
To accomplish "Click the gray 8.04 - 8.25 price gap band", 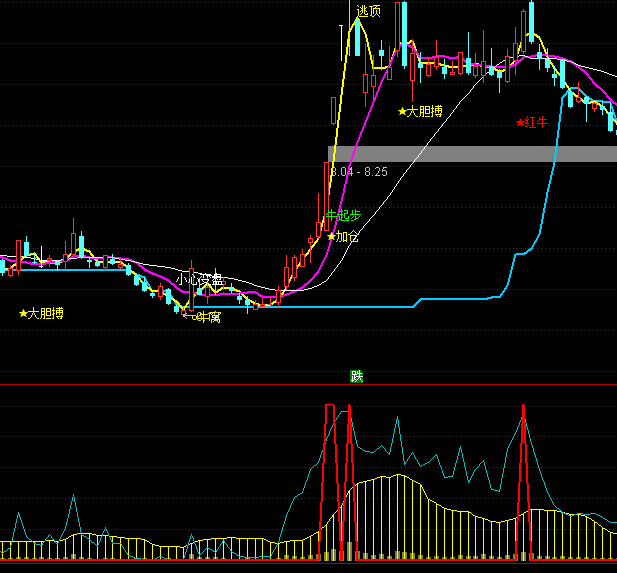I will pyautogui.click(x=472, y=154).
